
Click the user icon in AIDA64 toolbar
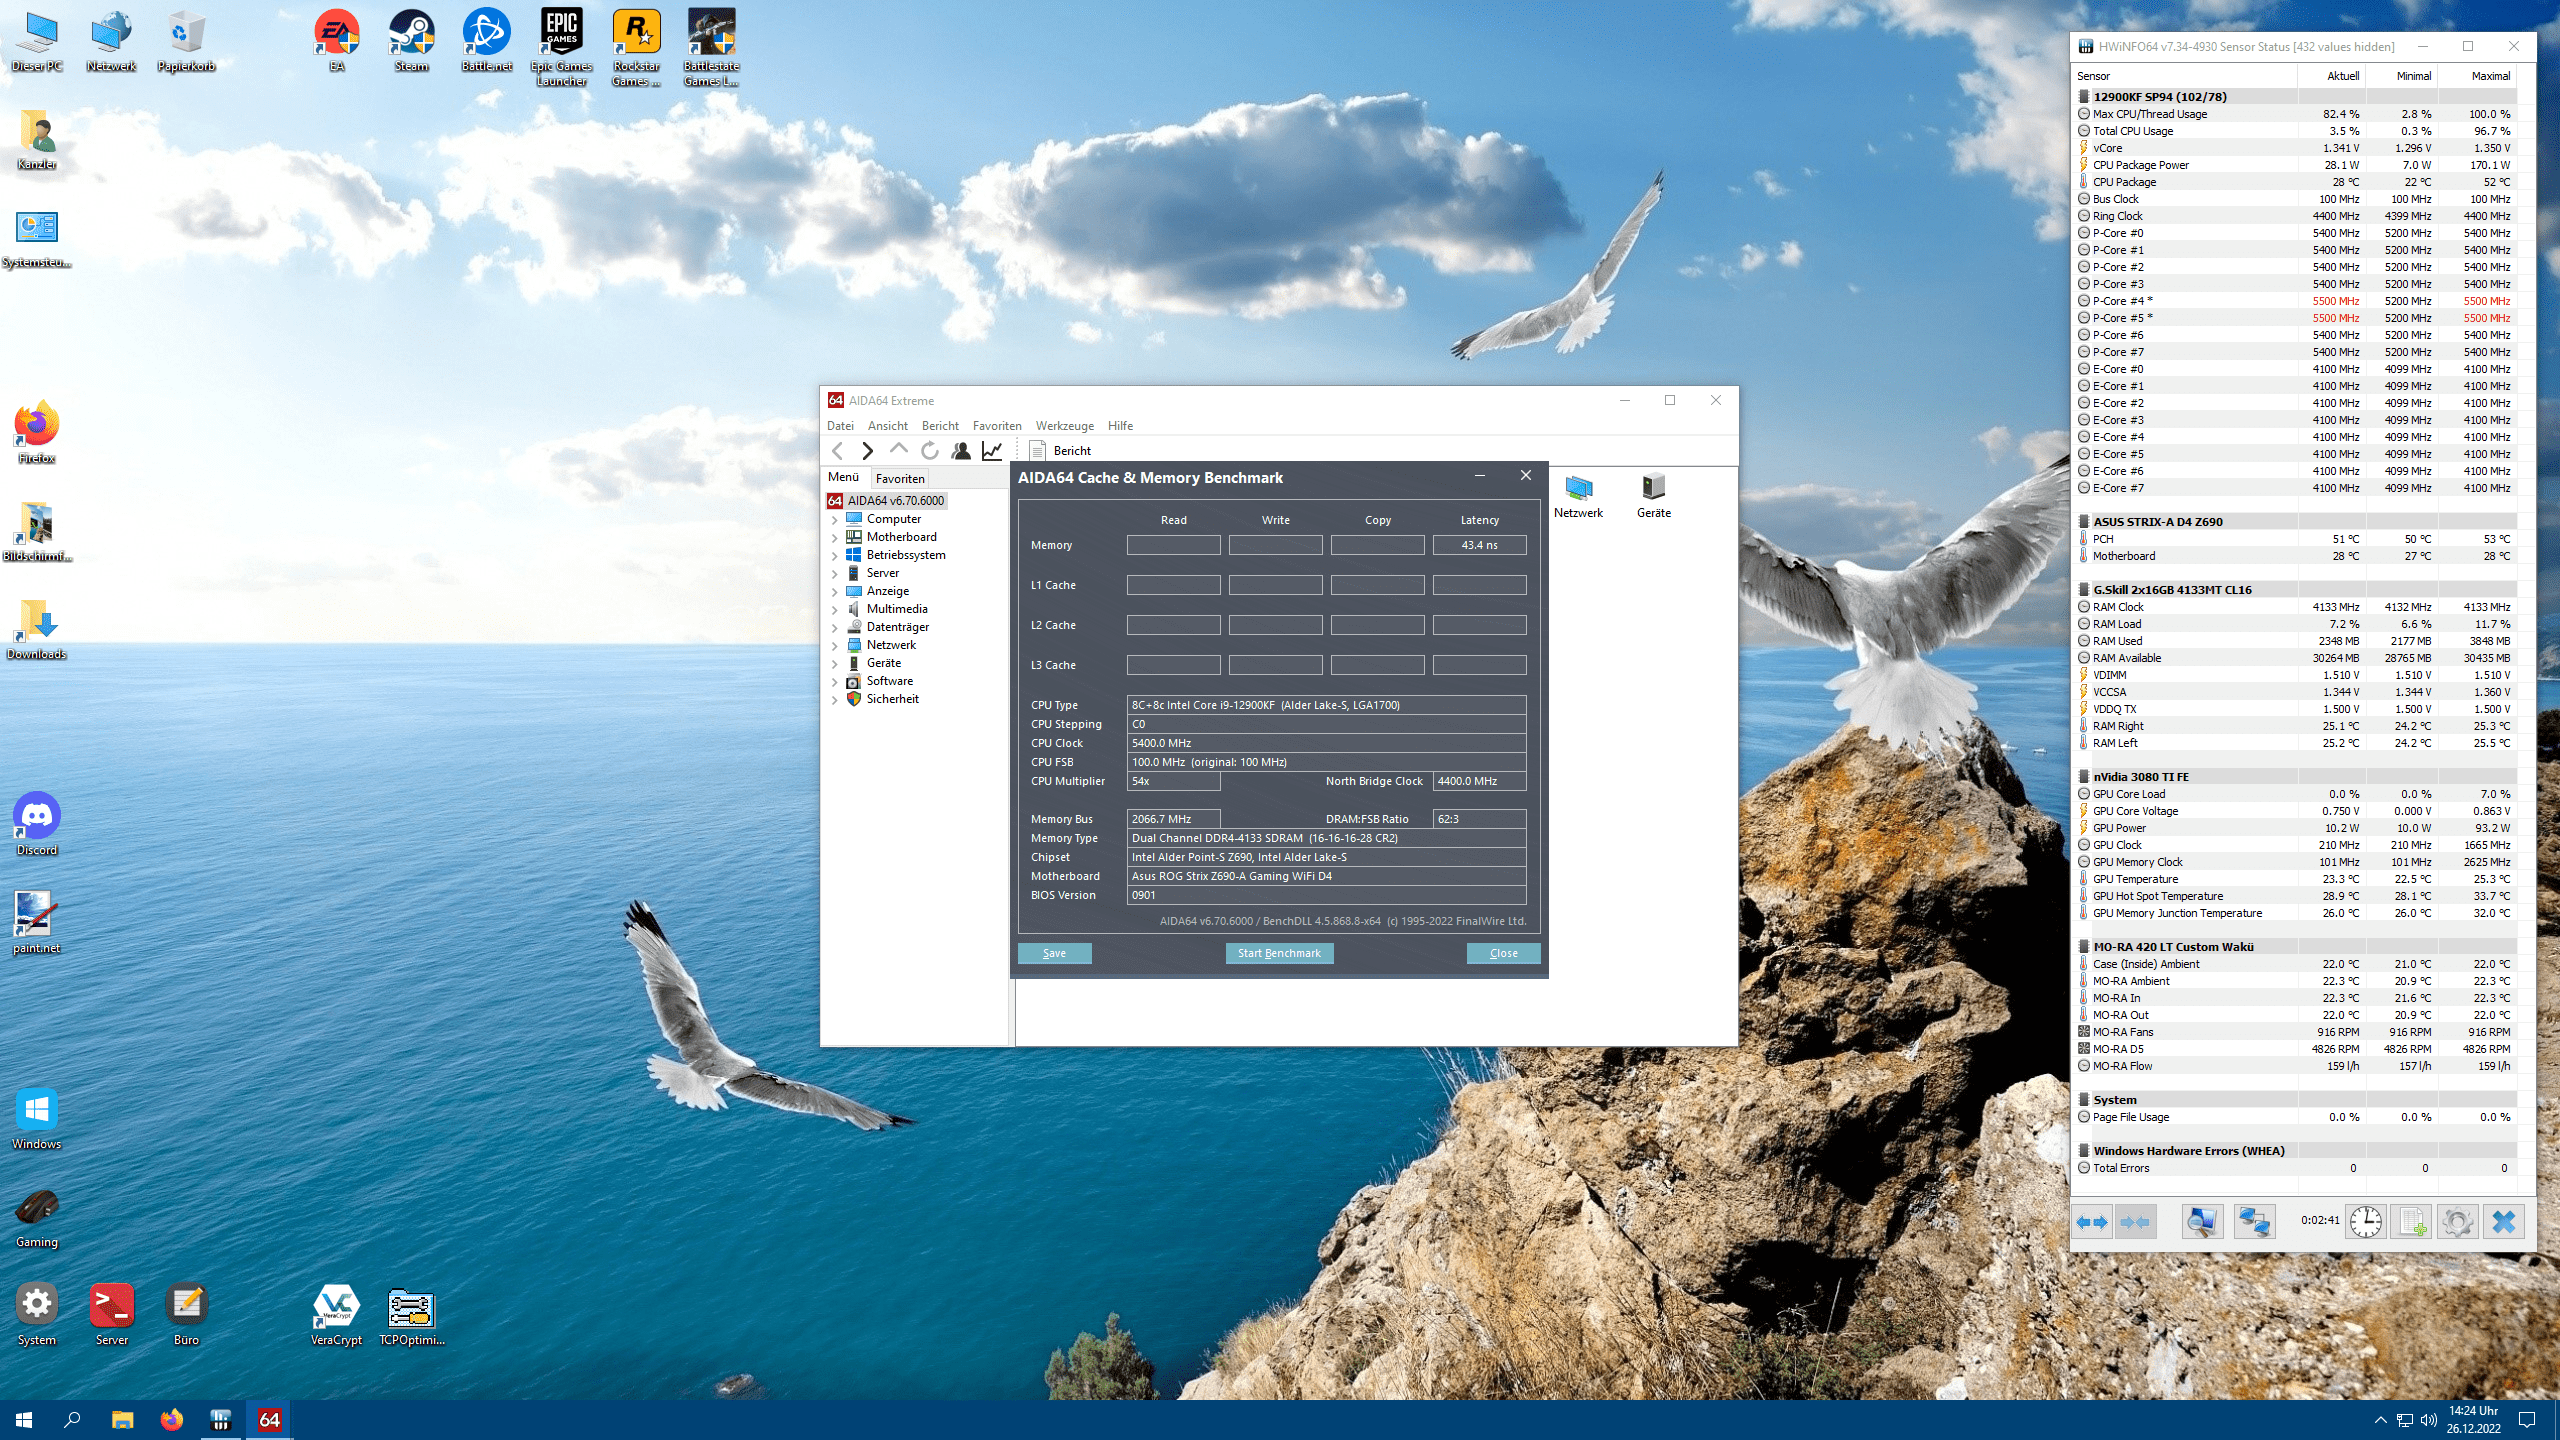point(960,451)
